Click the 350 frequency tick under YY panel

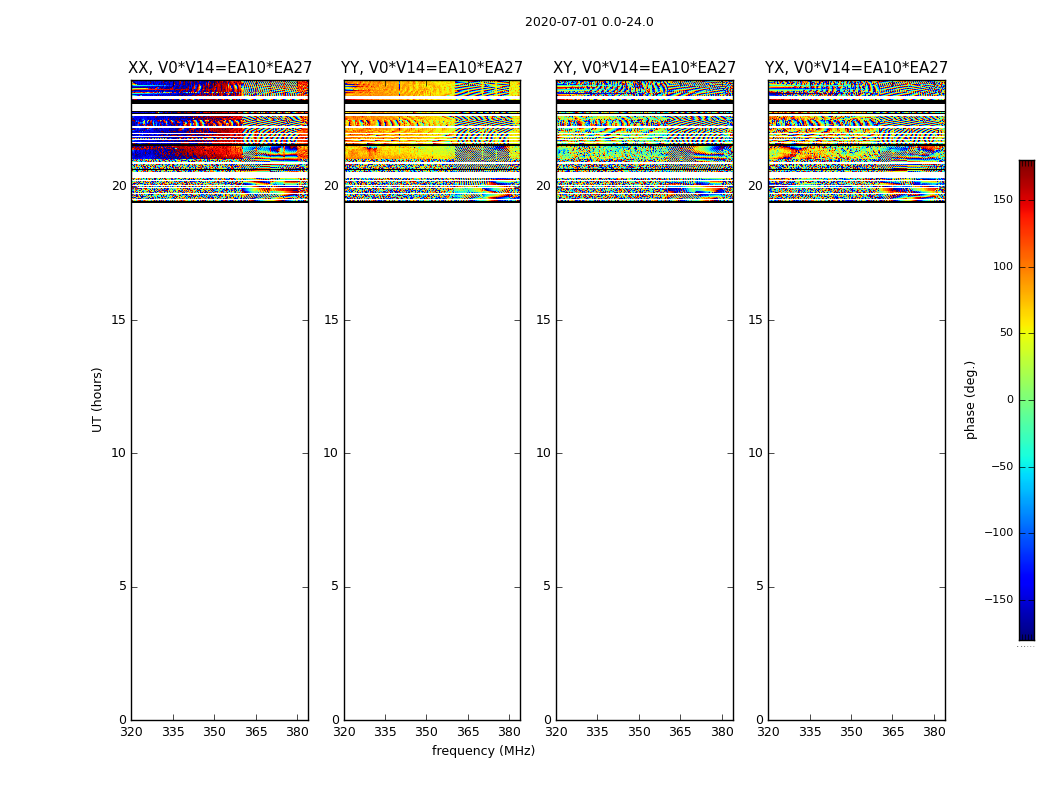tap(426, 732)
